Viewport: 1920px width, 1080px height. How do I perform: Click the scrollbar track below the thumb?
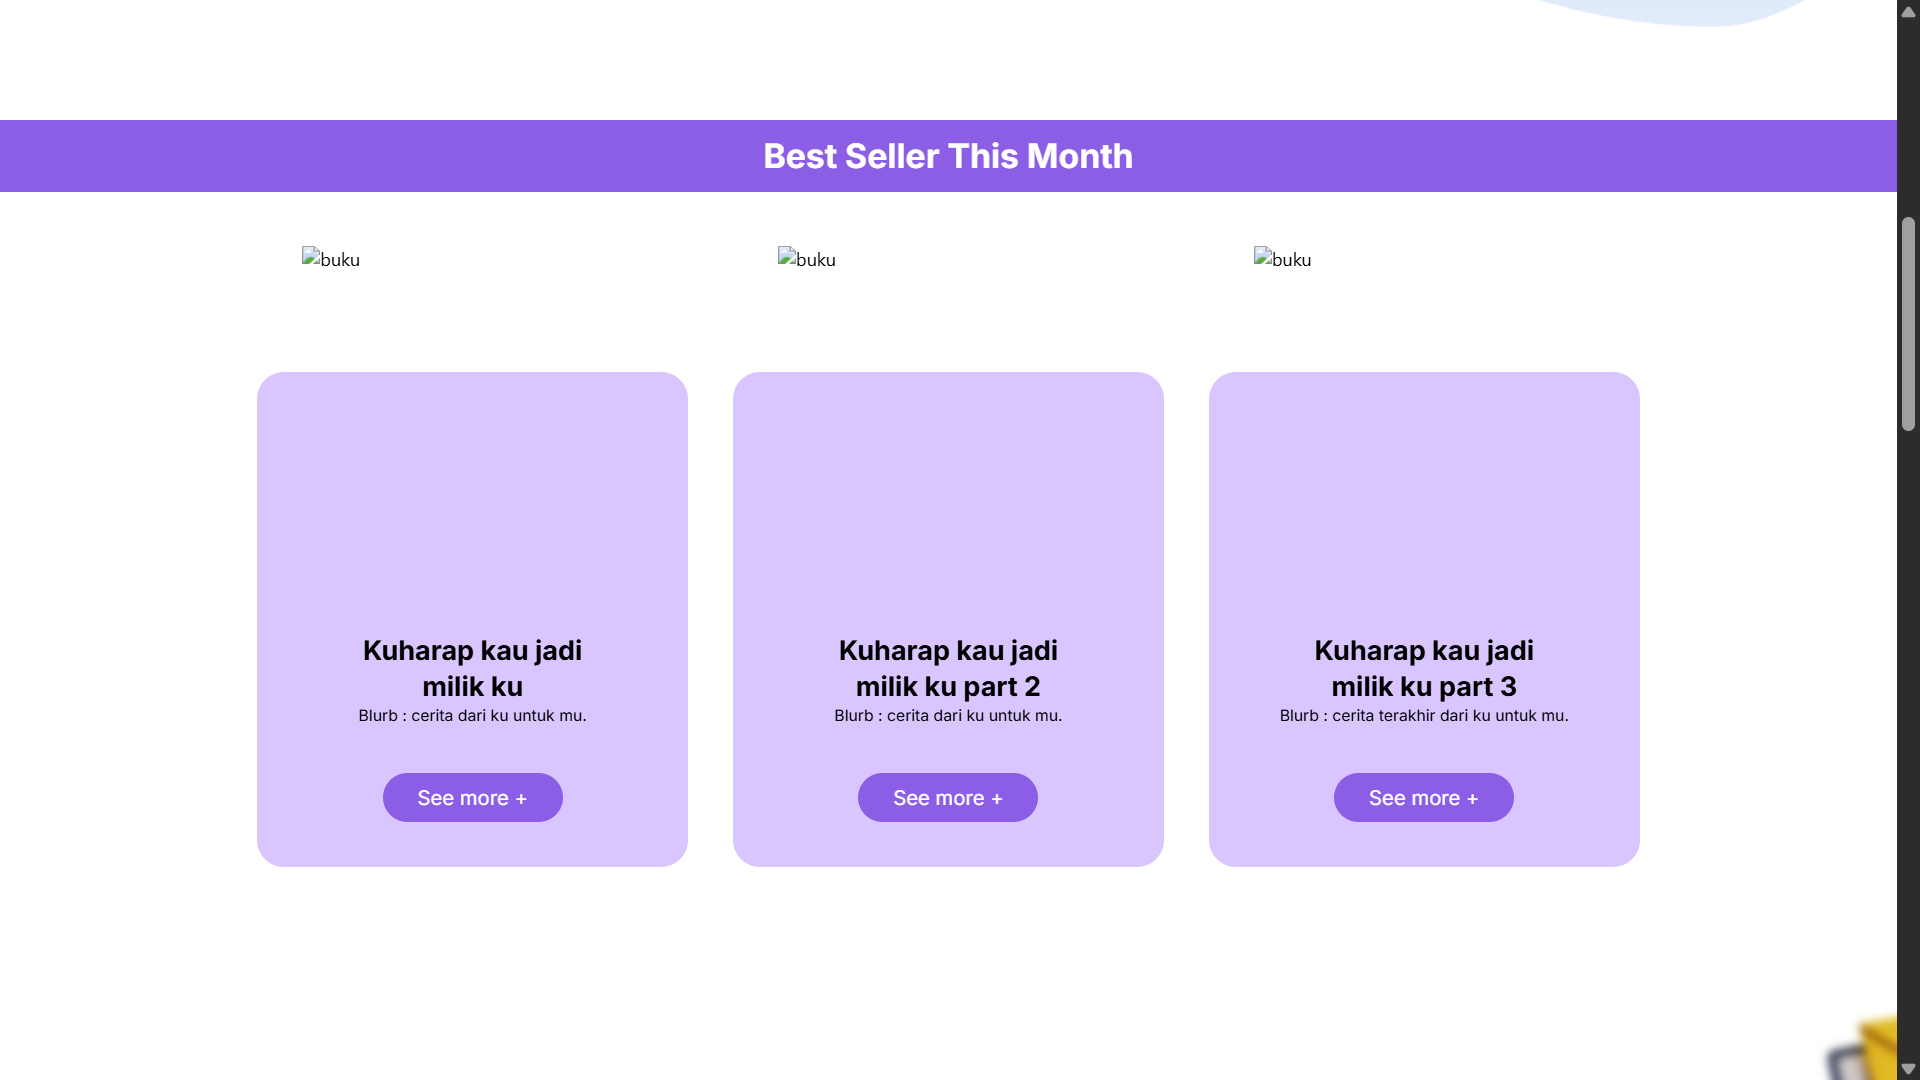pos(1908,740)
